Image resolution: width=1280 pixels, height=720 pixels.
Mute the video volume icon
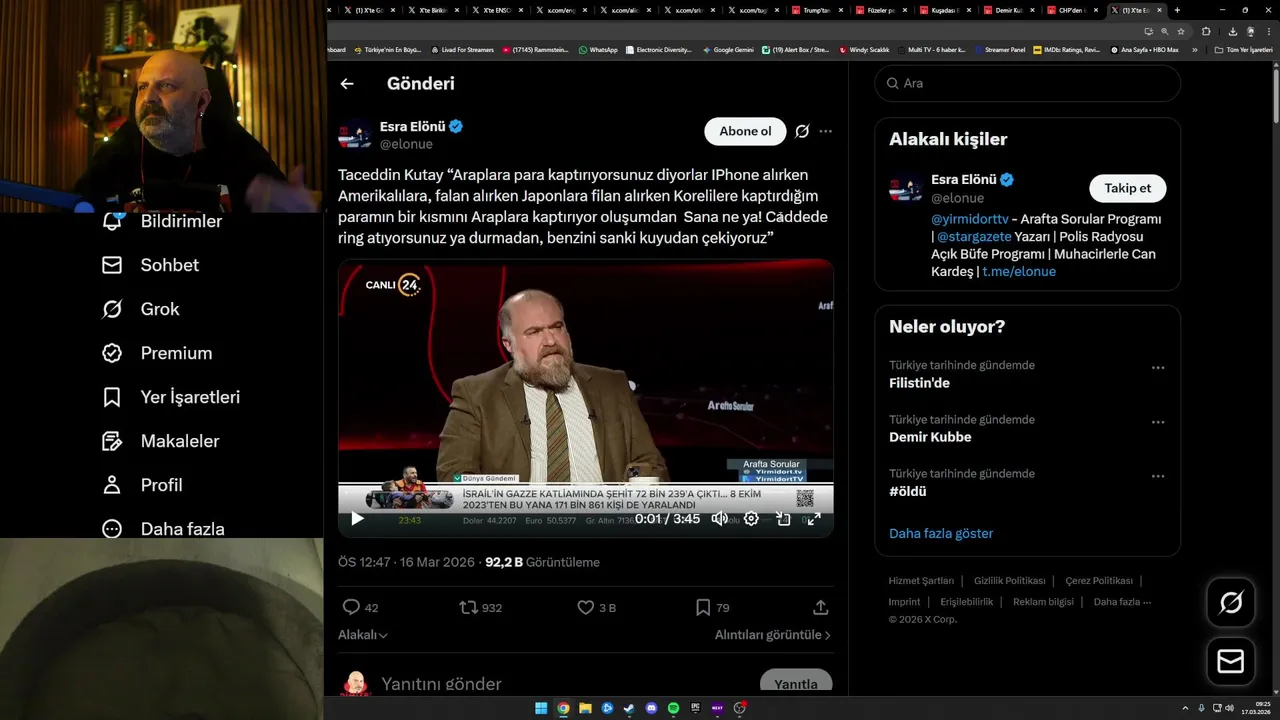719,518
